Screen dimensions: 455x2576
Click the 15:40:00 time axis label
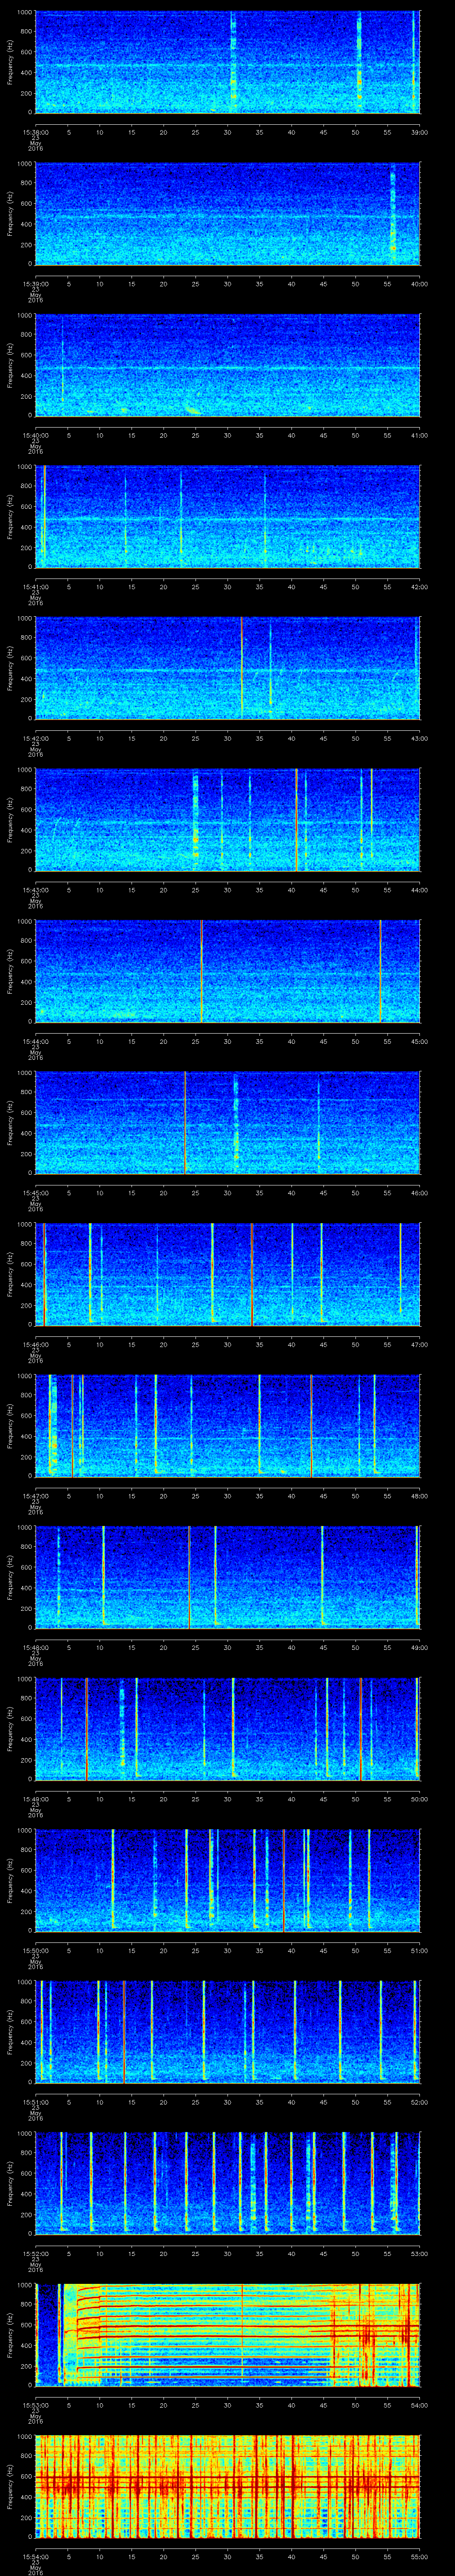click(35, 435)
